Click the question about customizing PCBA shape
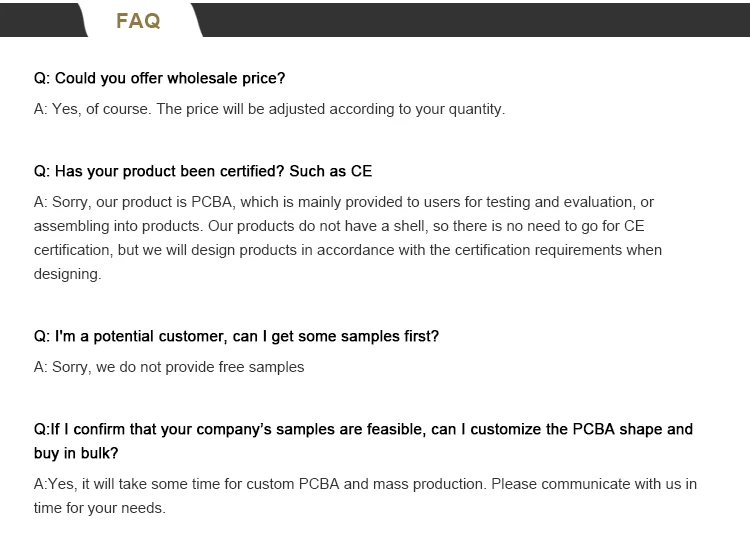 tap(363, 429)
